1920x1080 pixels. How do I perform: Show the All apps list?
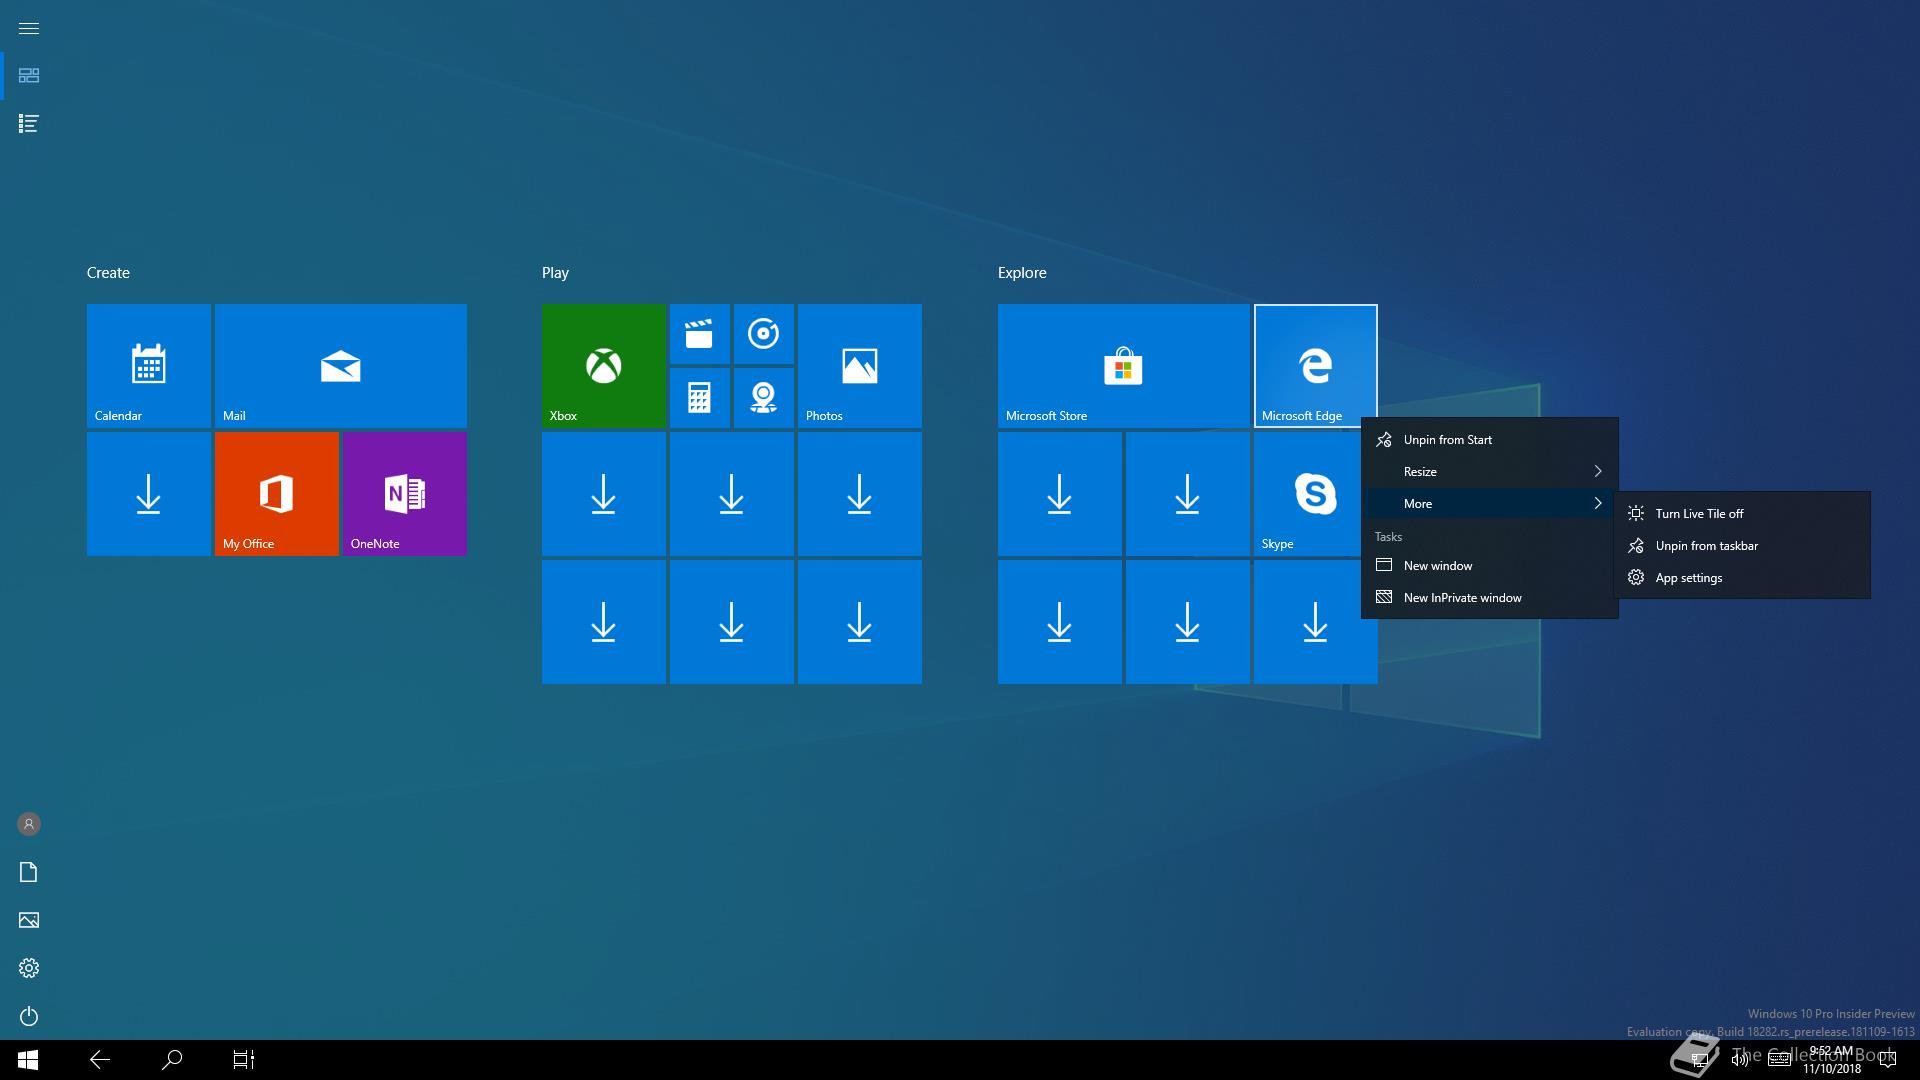(29, 124)
